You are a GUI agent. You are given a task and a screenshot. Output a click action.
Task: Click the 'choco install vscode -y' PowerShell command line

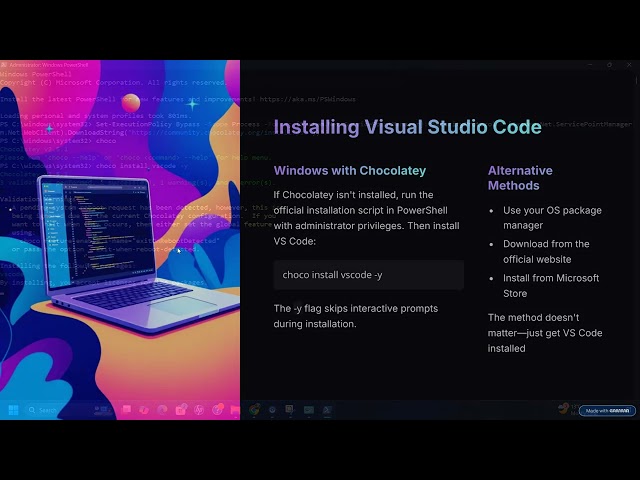(x=94, y=166)
